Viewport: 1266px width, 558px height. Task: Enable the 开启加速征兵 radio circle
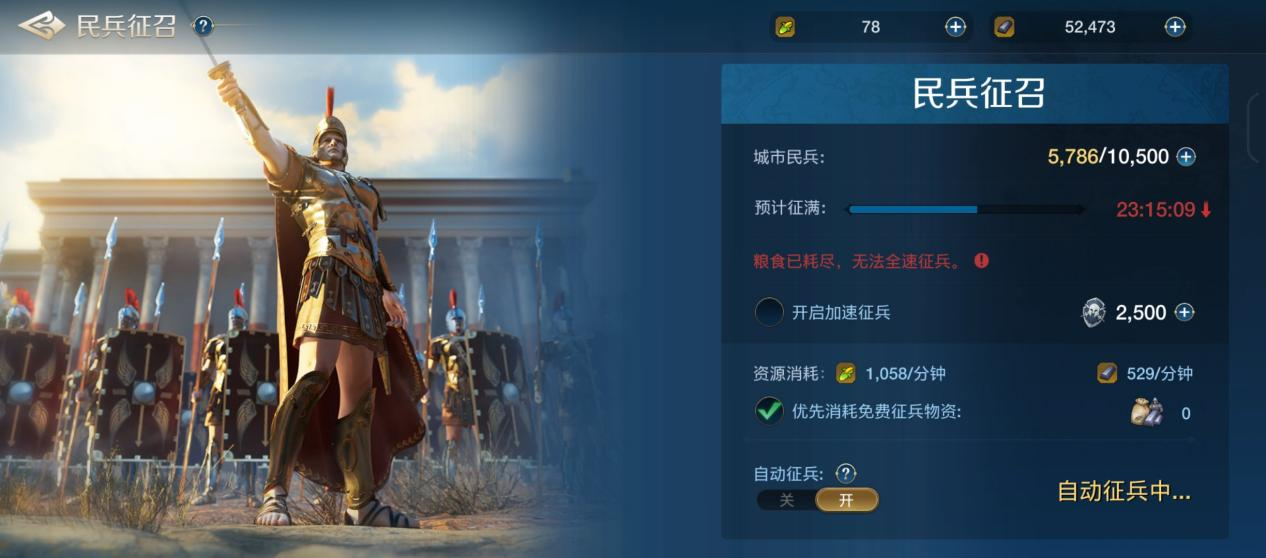coord(769,312)
